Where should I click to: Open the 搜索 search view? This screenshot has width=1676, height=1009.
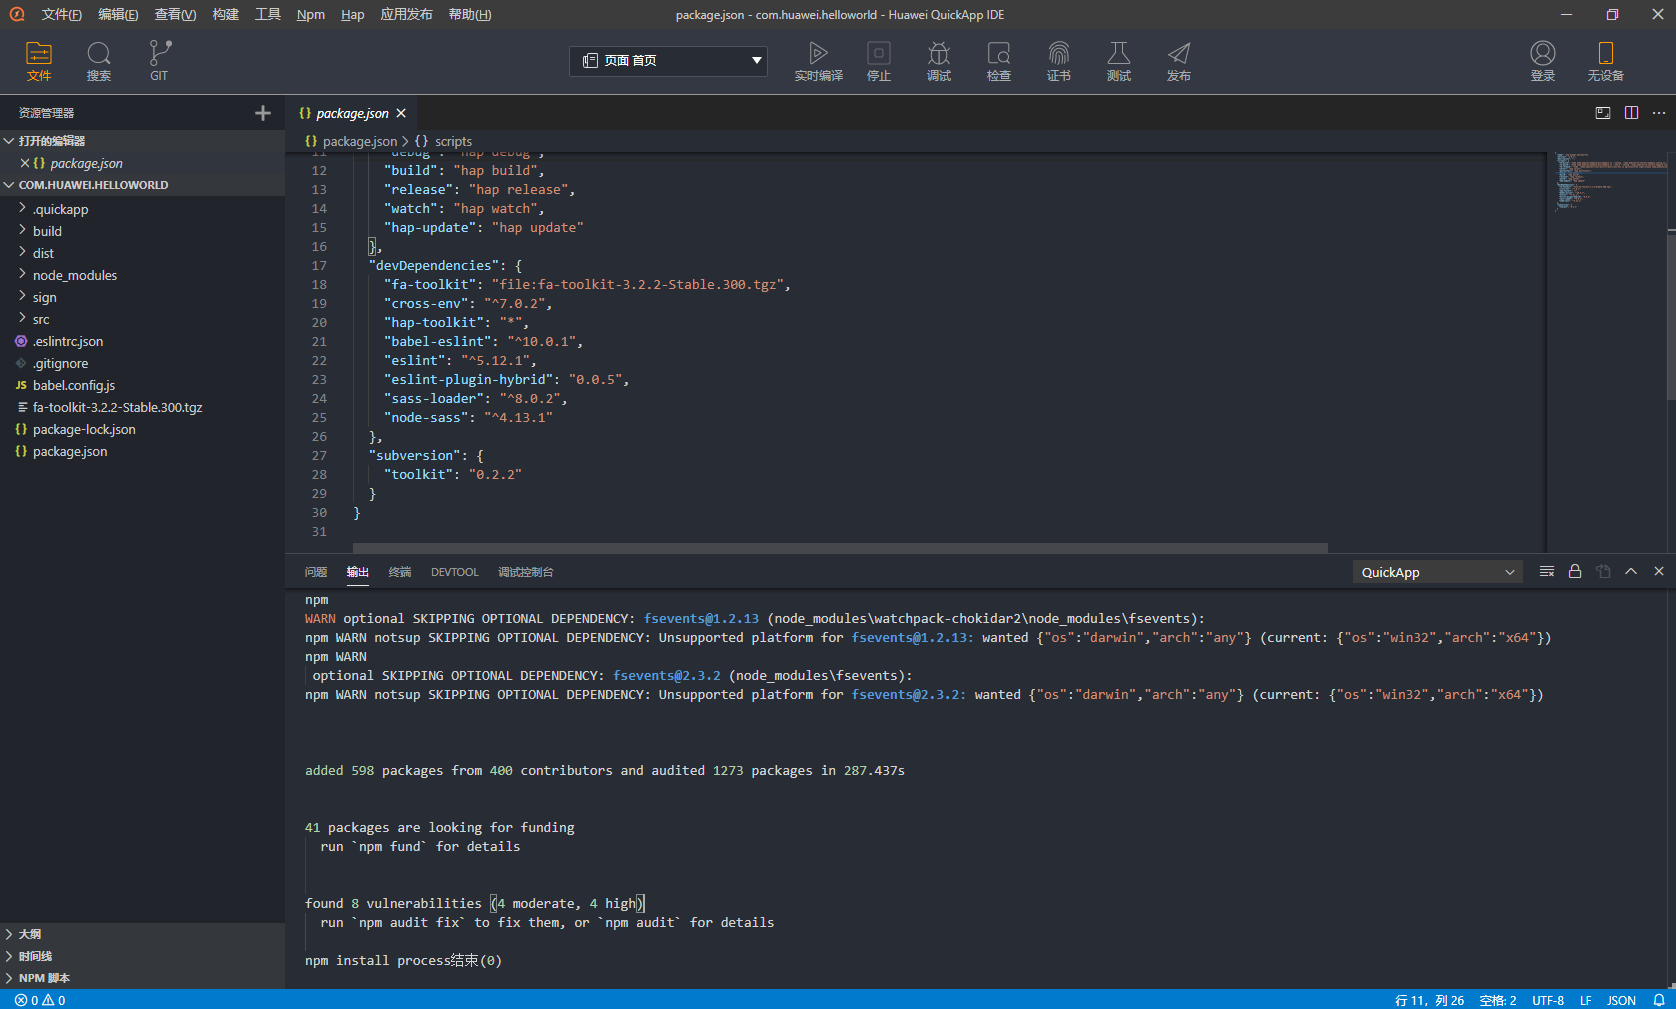point(99,61)
